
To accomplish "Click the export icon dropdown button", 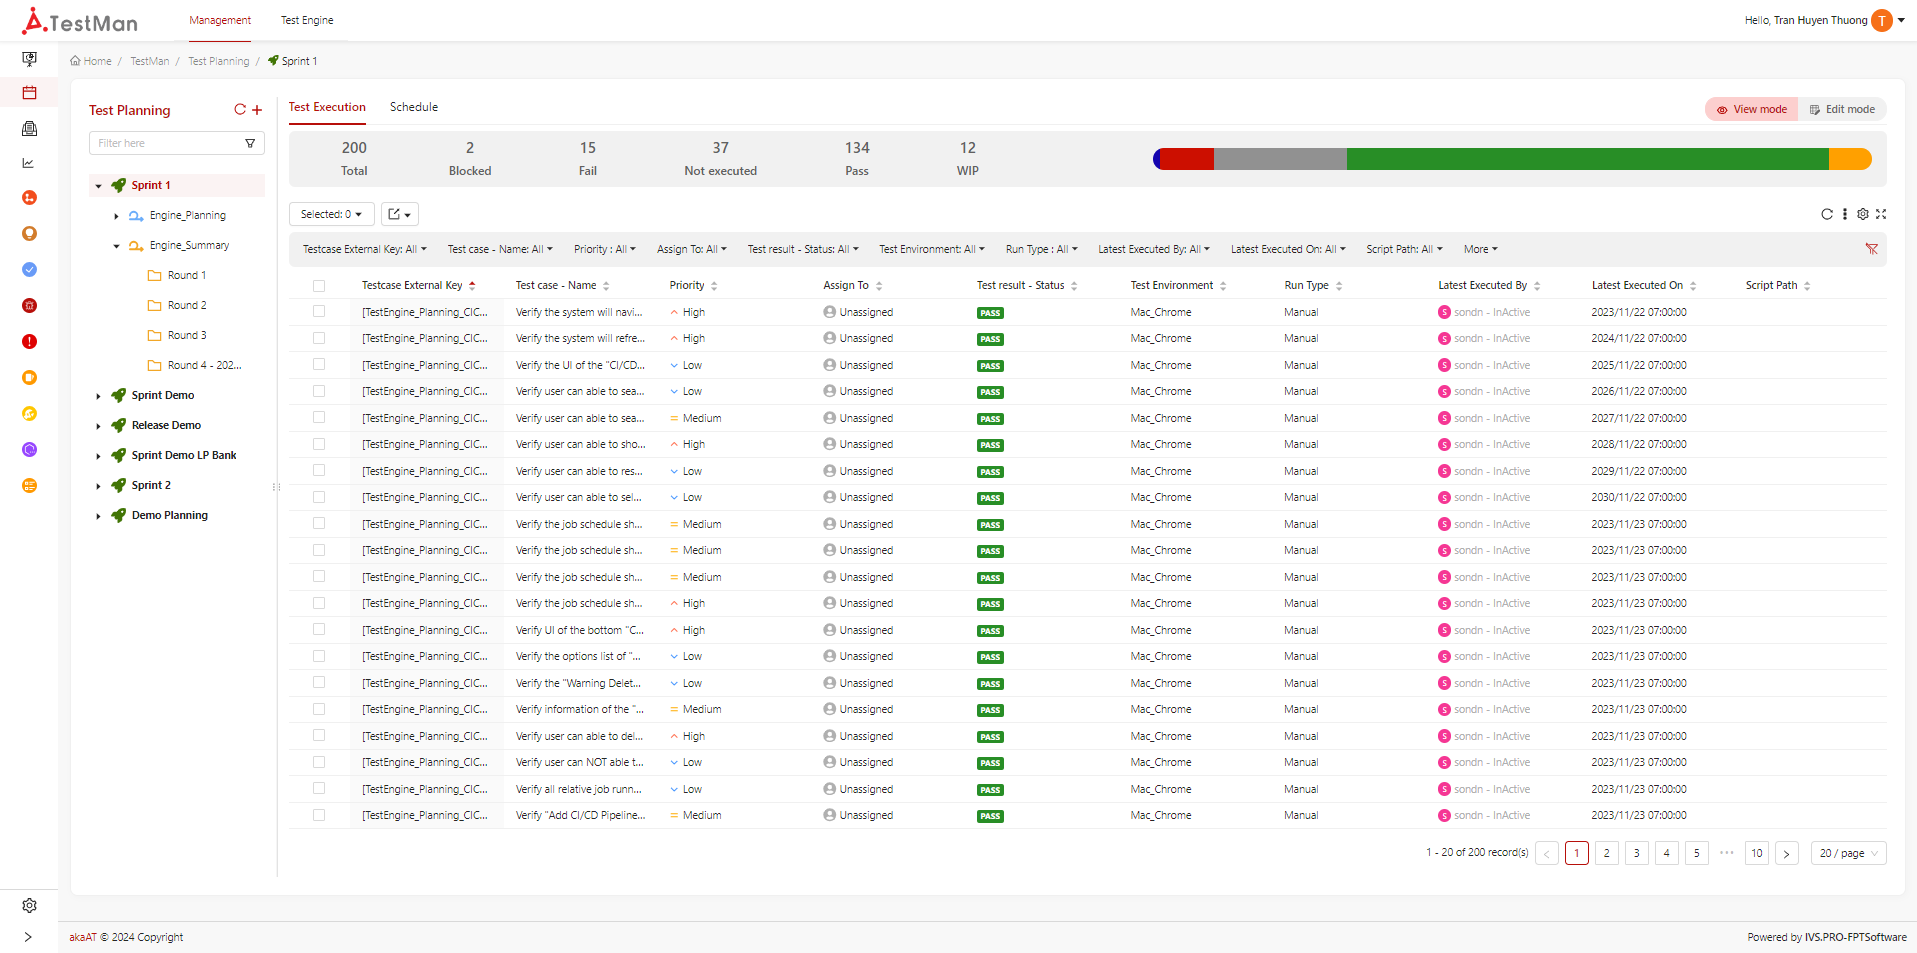I will (x=399, y=214).
